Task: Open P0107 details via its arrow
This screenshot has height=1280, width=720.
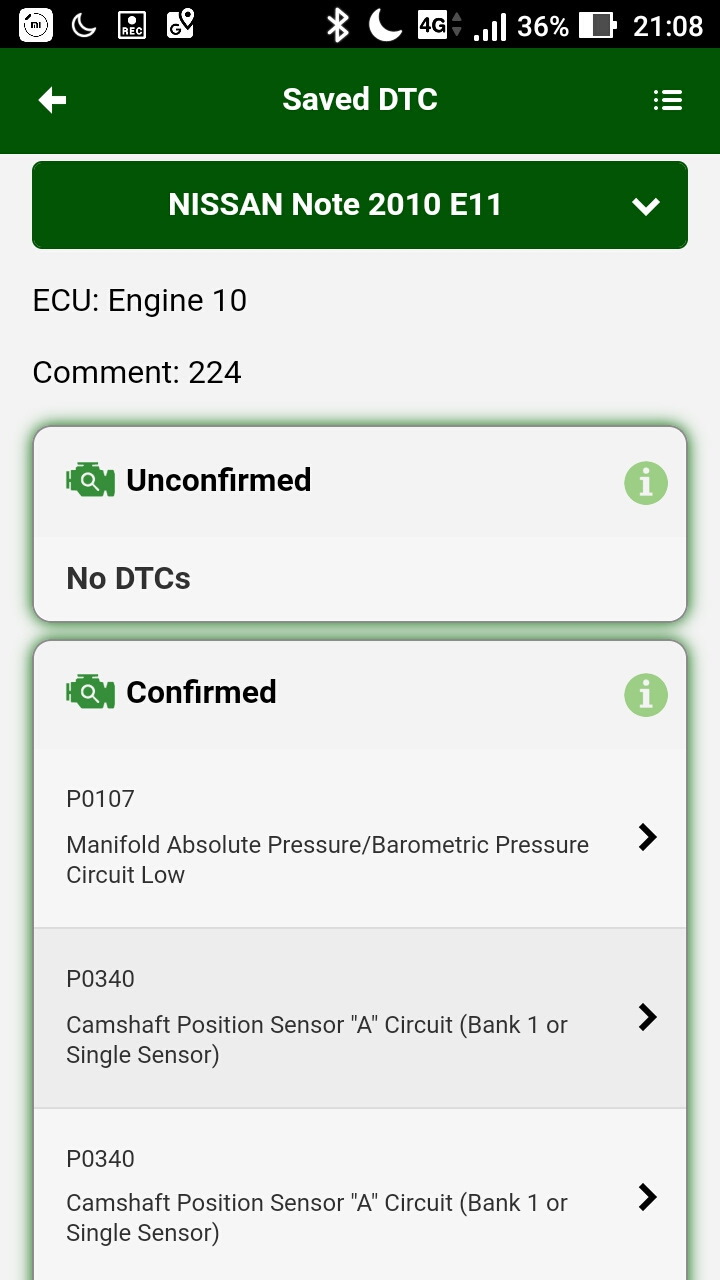Action: point(648,837)
